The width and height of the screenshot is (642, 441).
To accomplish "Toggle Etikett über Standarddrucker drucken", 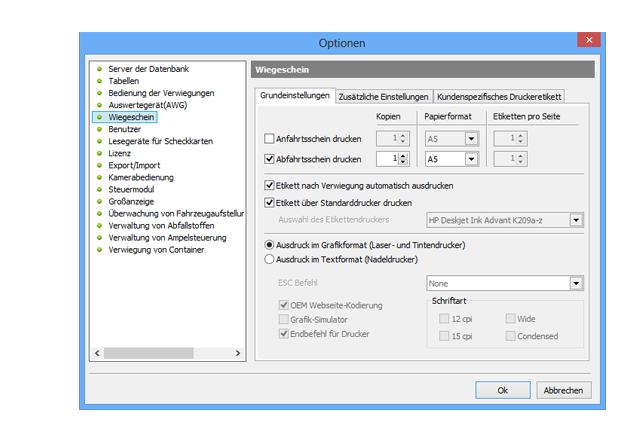I will [268, 203].
